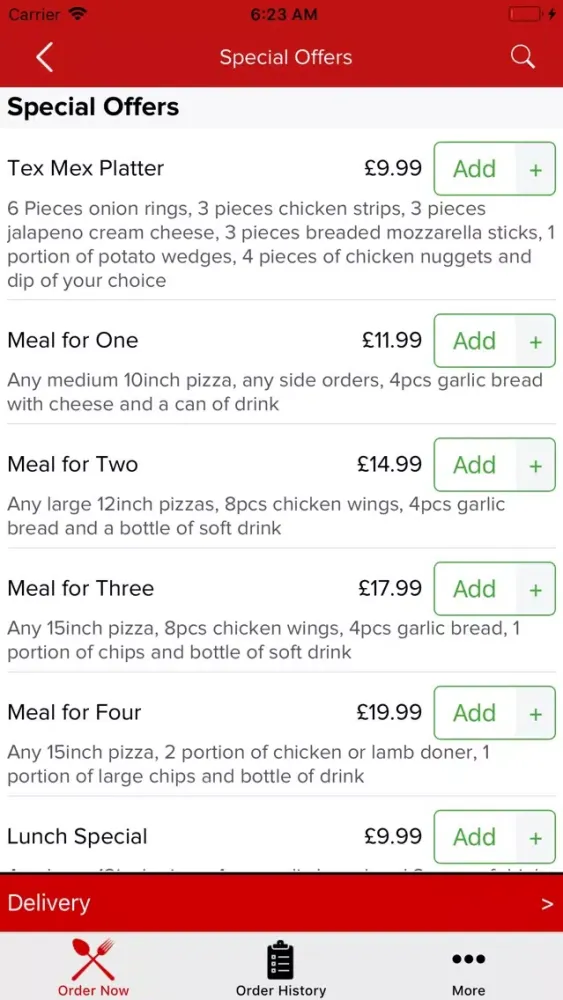The height and width of the screenshot is (1000, 563).
Task: Expand the Delivery bar arrow
Action: tap(547, 904)
